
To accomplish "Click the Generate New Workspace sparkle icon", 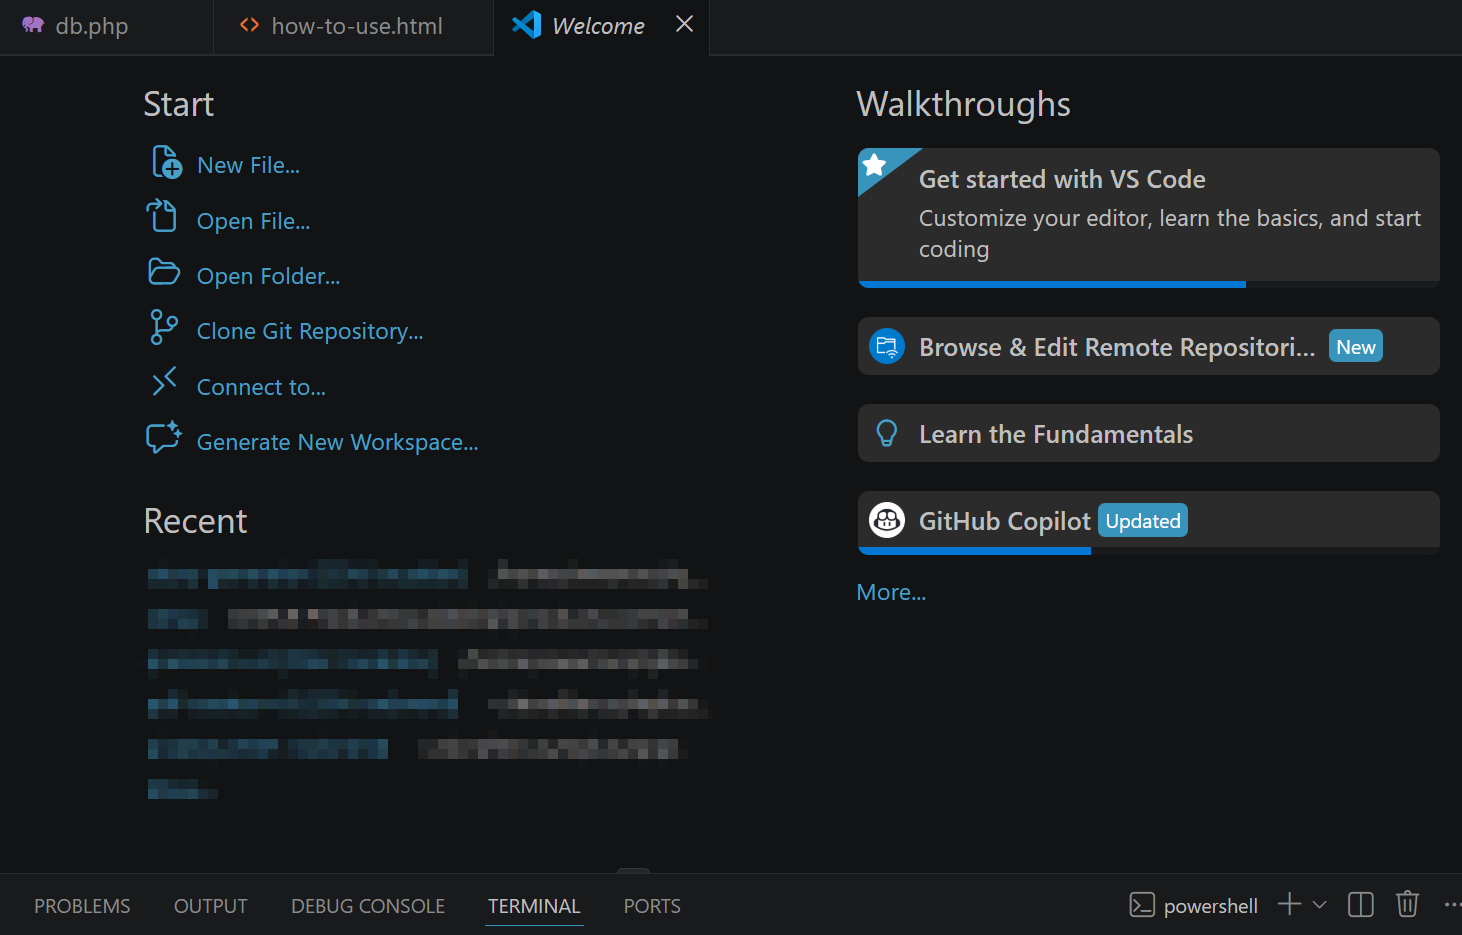I will click(164, 437).
